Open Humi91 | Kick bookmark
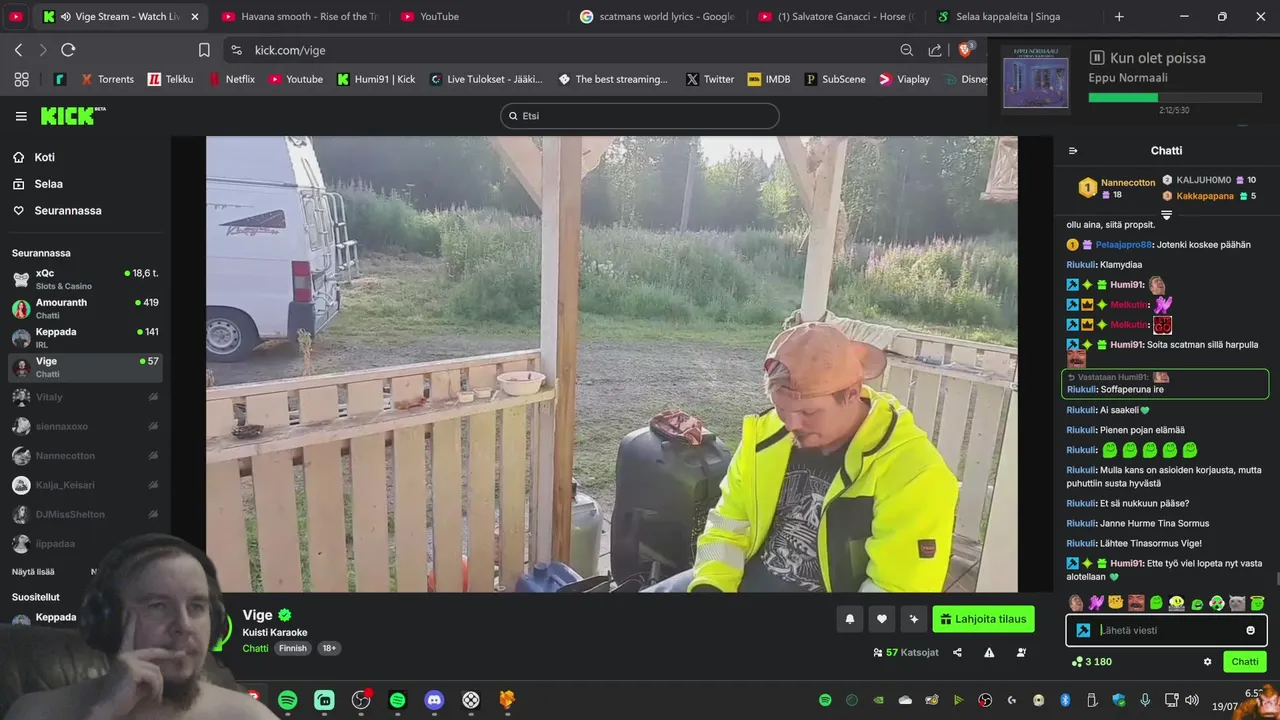1280x720 pixels. [x=376, y=79]
